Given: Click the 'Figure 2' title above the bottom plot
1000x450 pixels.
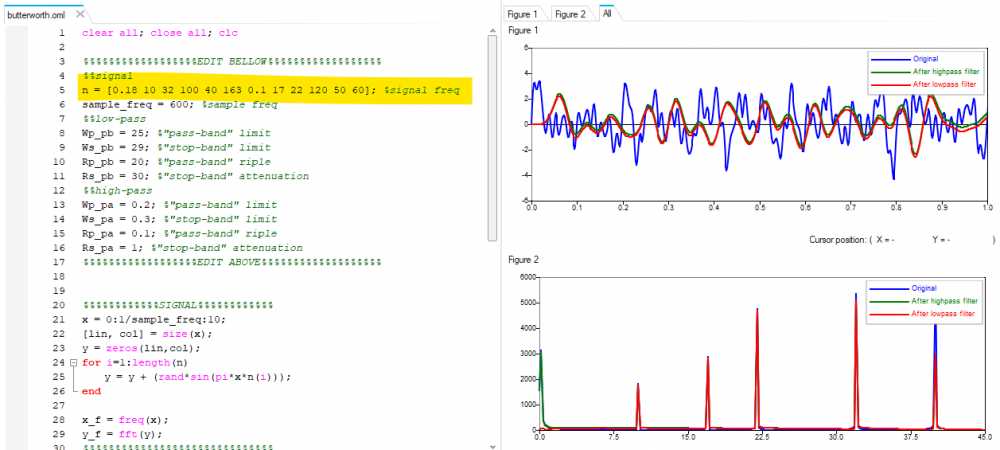Looking at the screenshot, I should tap(523, 259).
